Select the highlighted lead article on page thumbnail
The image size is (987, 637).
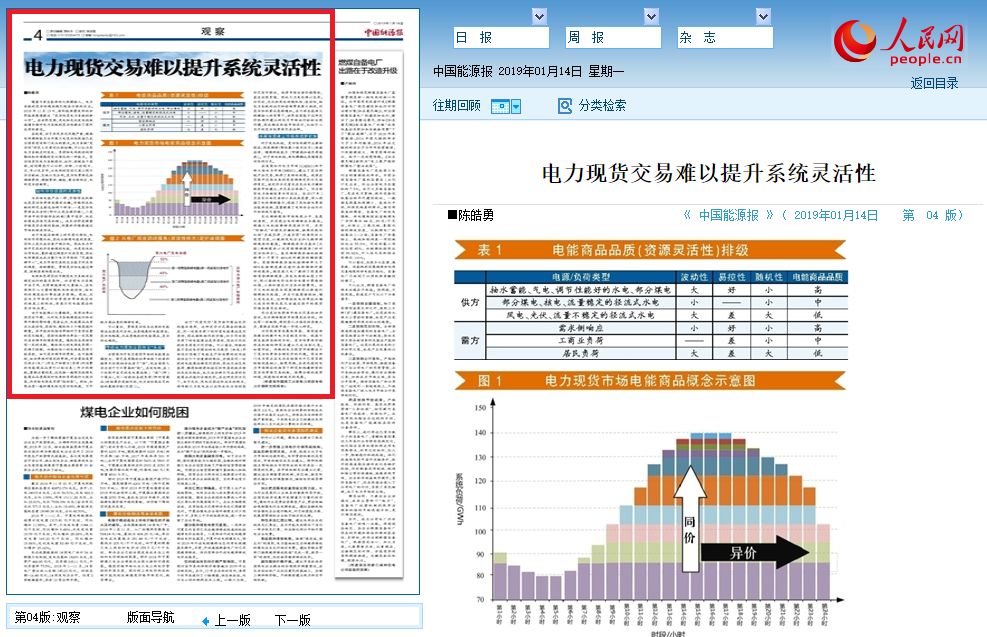(x=171, y=205)
